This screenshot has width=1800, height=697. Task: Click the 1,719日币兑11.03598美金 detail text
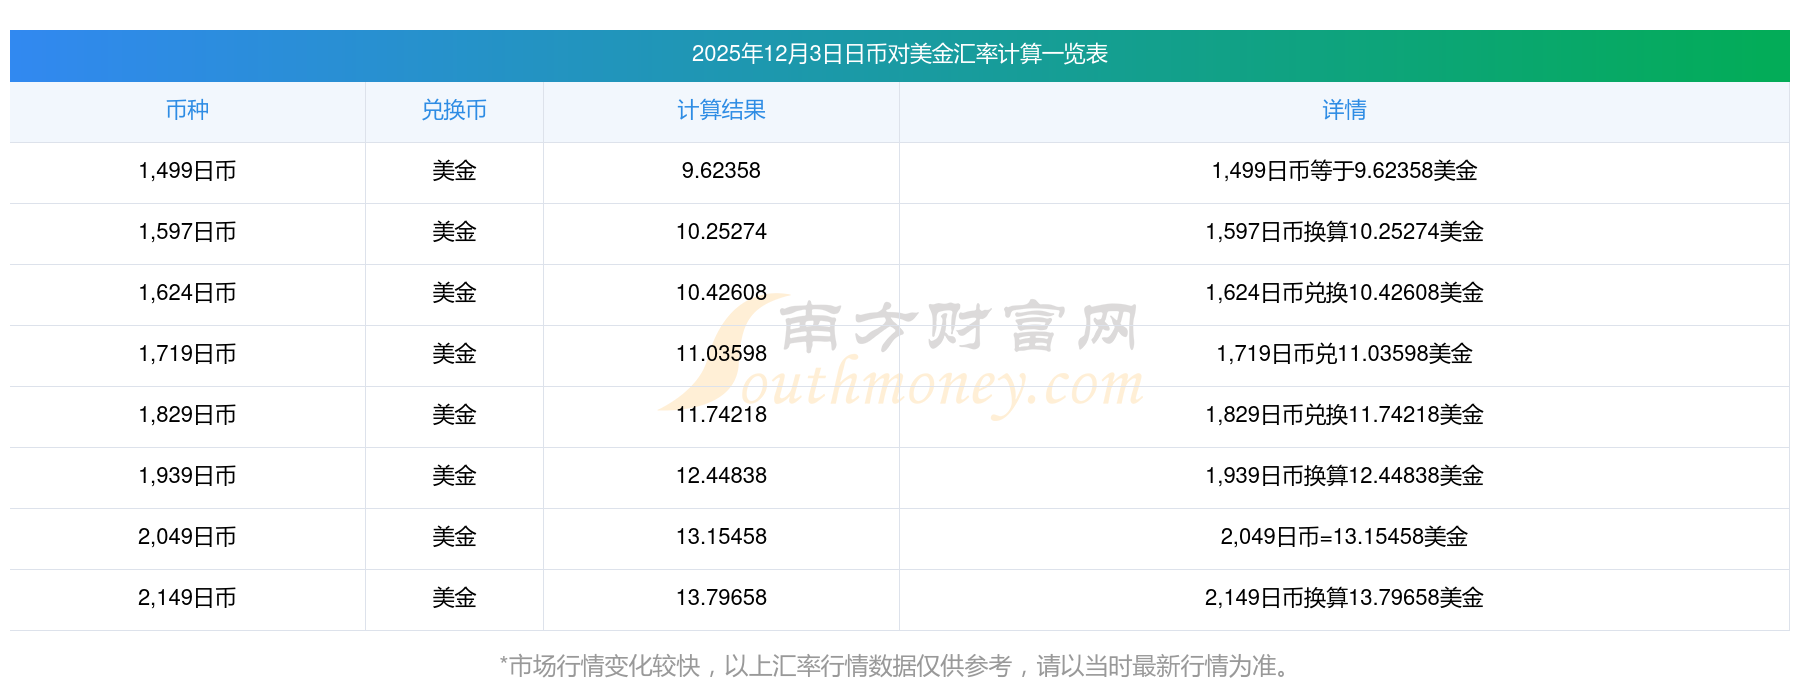(x=1344, y=354)
